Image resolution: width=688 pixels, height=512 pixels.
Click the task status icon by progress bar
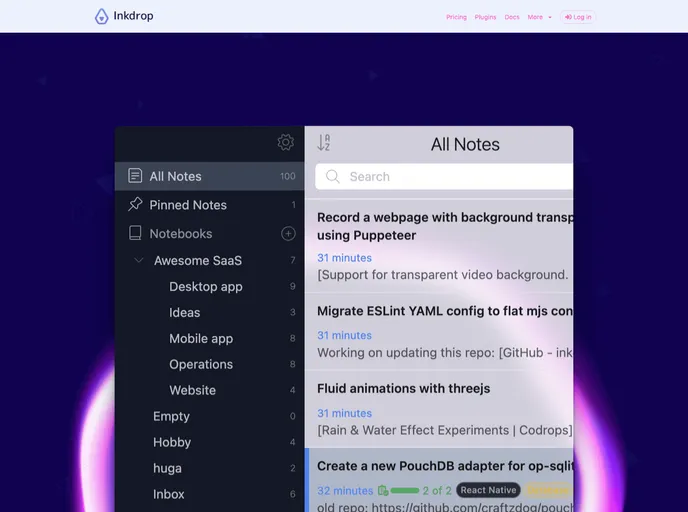click(x=383, y=491)
